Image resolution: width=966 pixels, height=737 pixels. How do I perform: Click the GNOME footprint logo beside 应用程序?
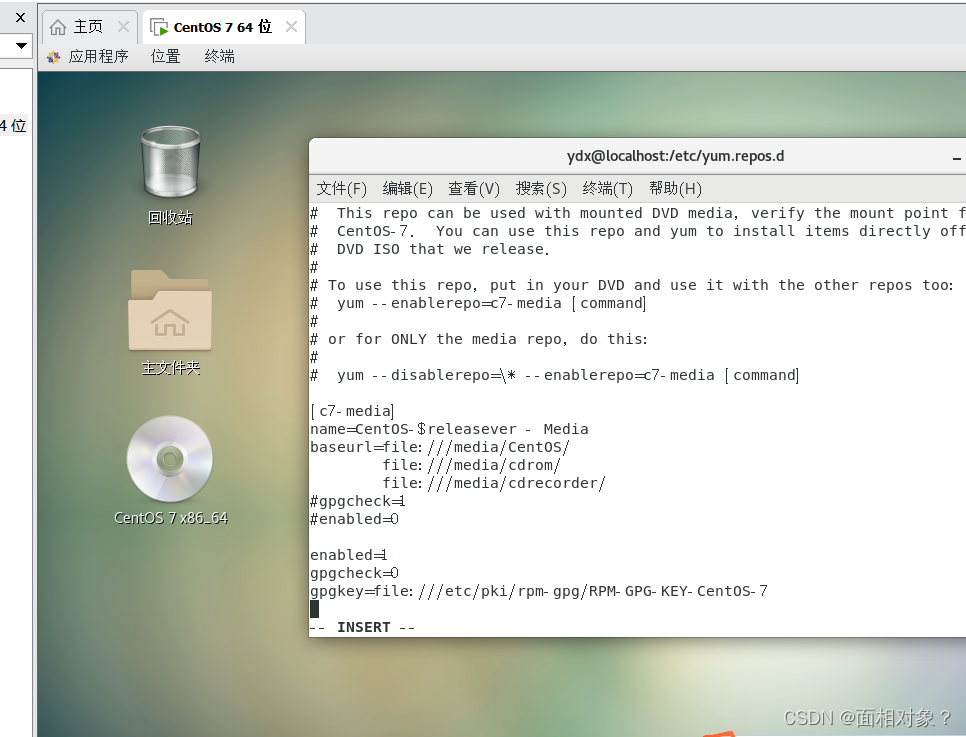[53, 56]
